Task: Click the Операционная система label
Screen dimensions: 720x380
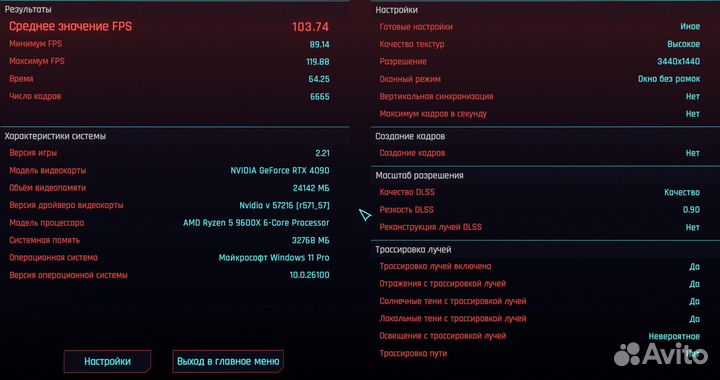Action: coord(53,258)
